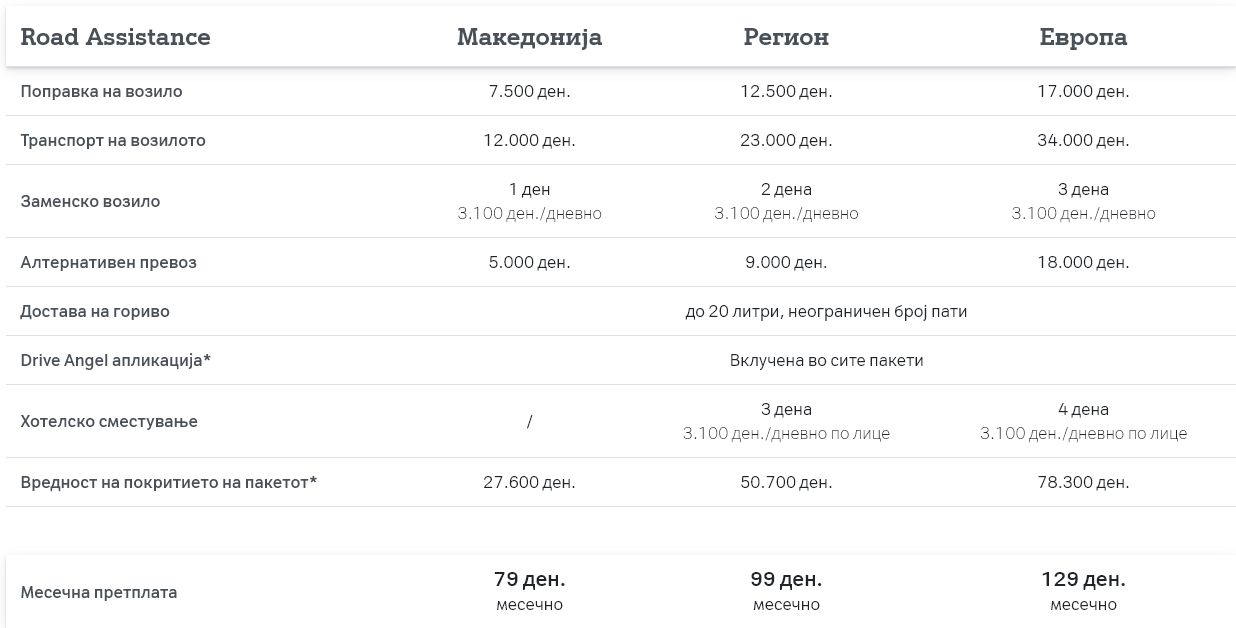Click the 78.300 ден. coverage value
This screenshot has height=628, width=1236.
pyautogui.click(x=1083, y=482)
